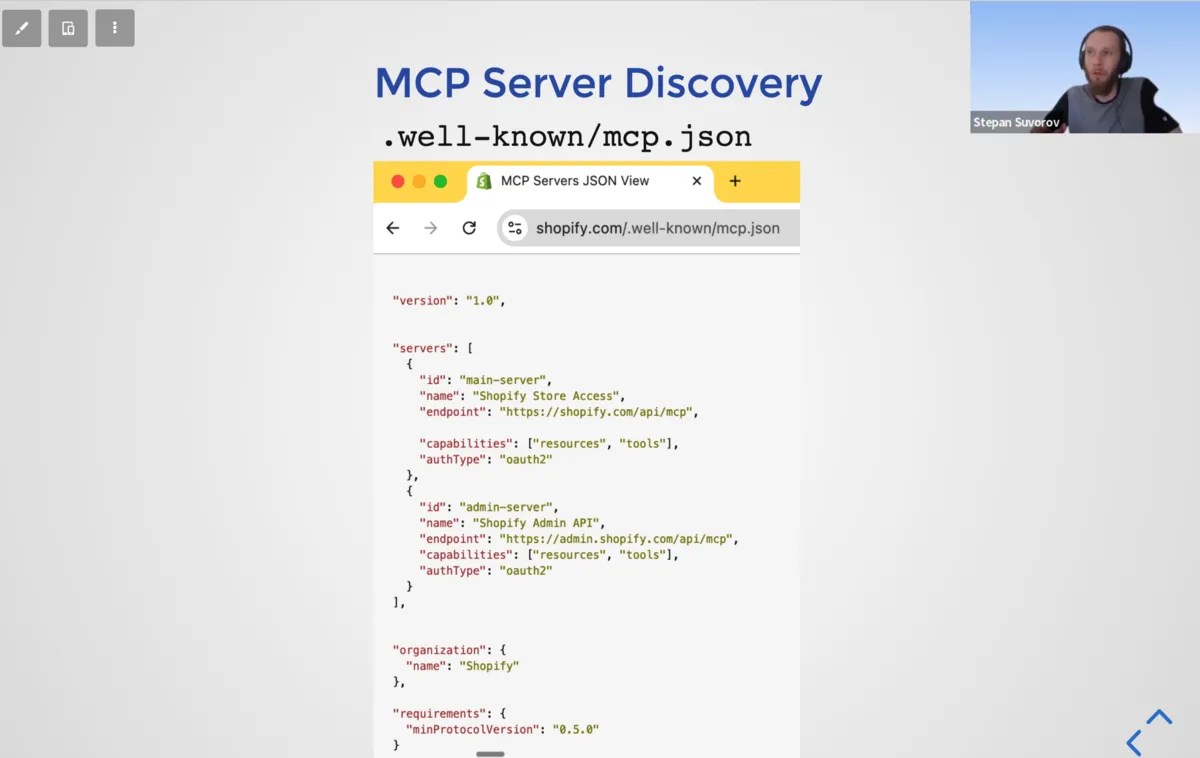
Task: Click the https://shopify.com/api/mcp endpoint value
Action: click(595, 412)
